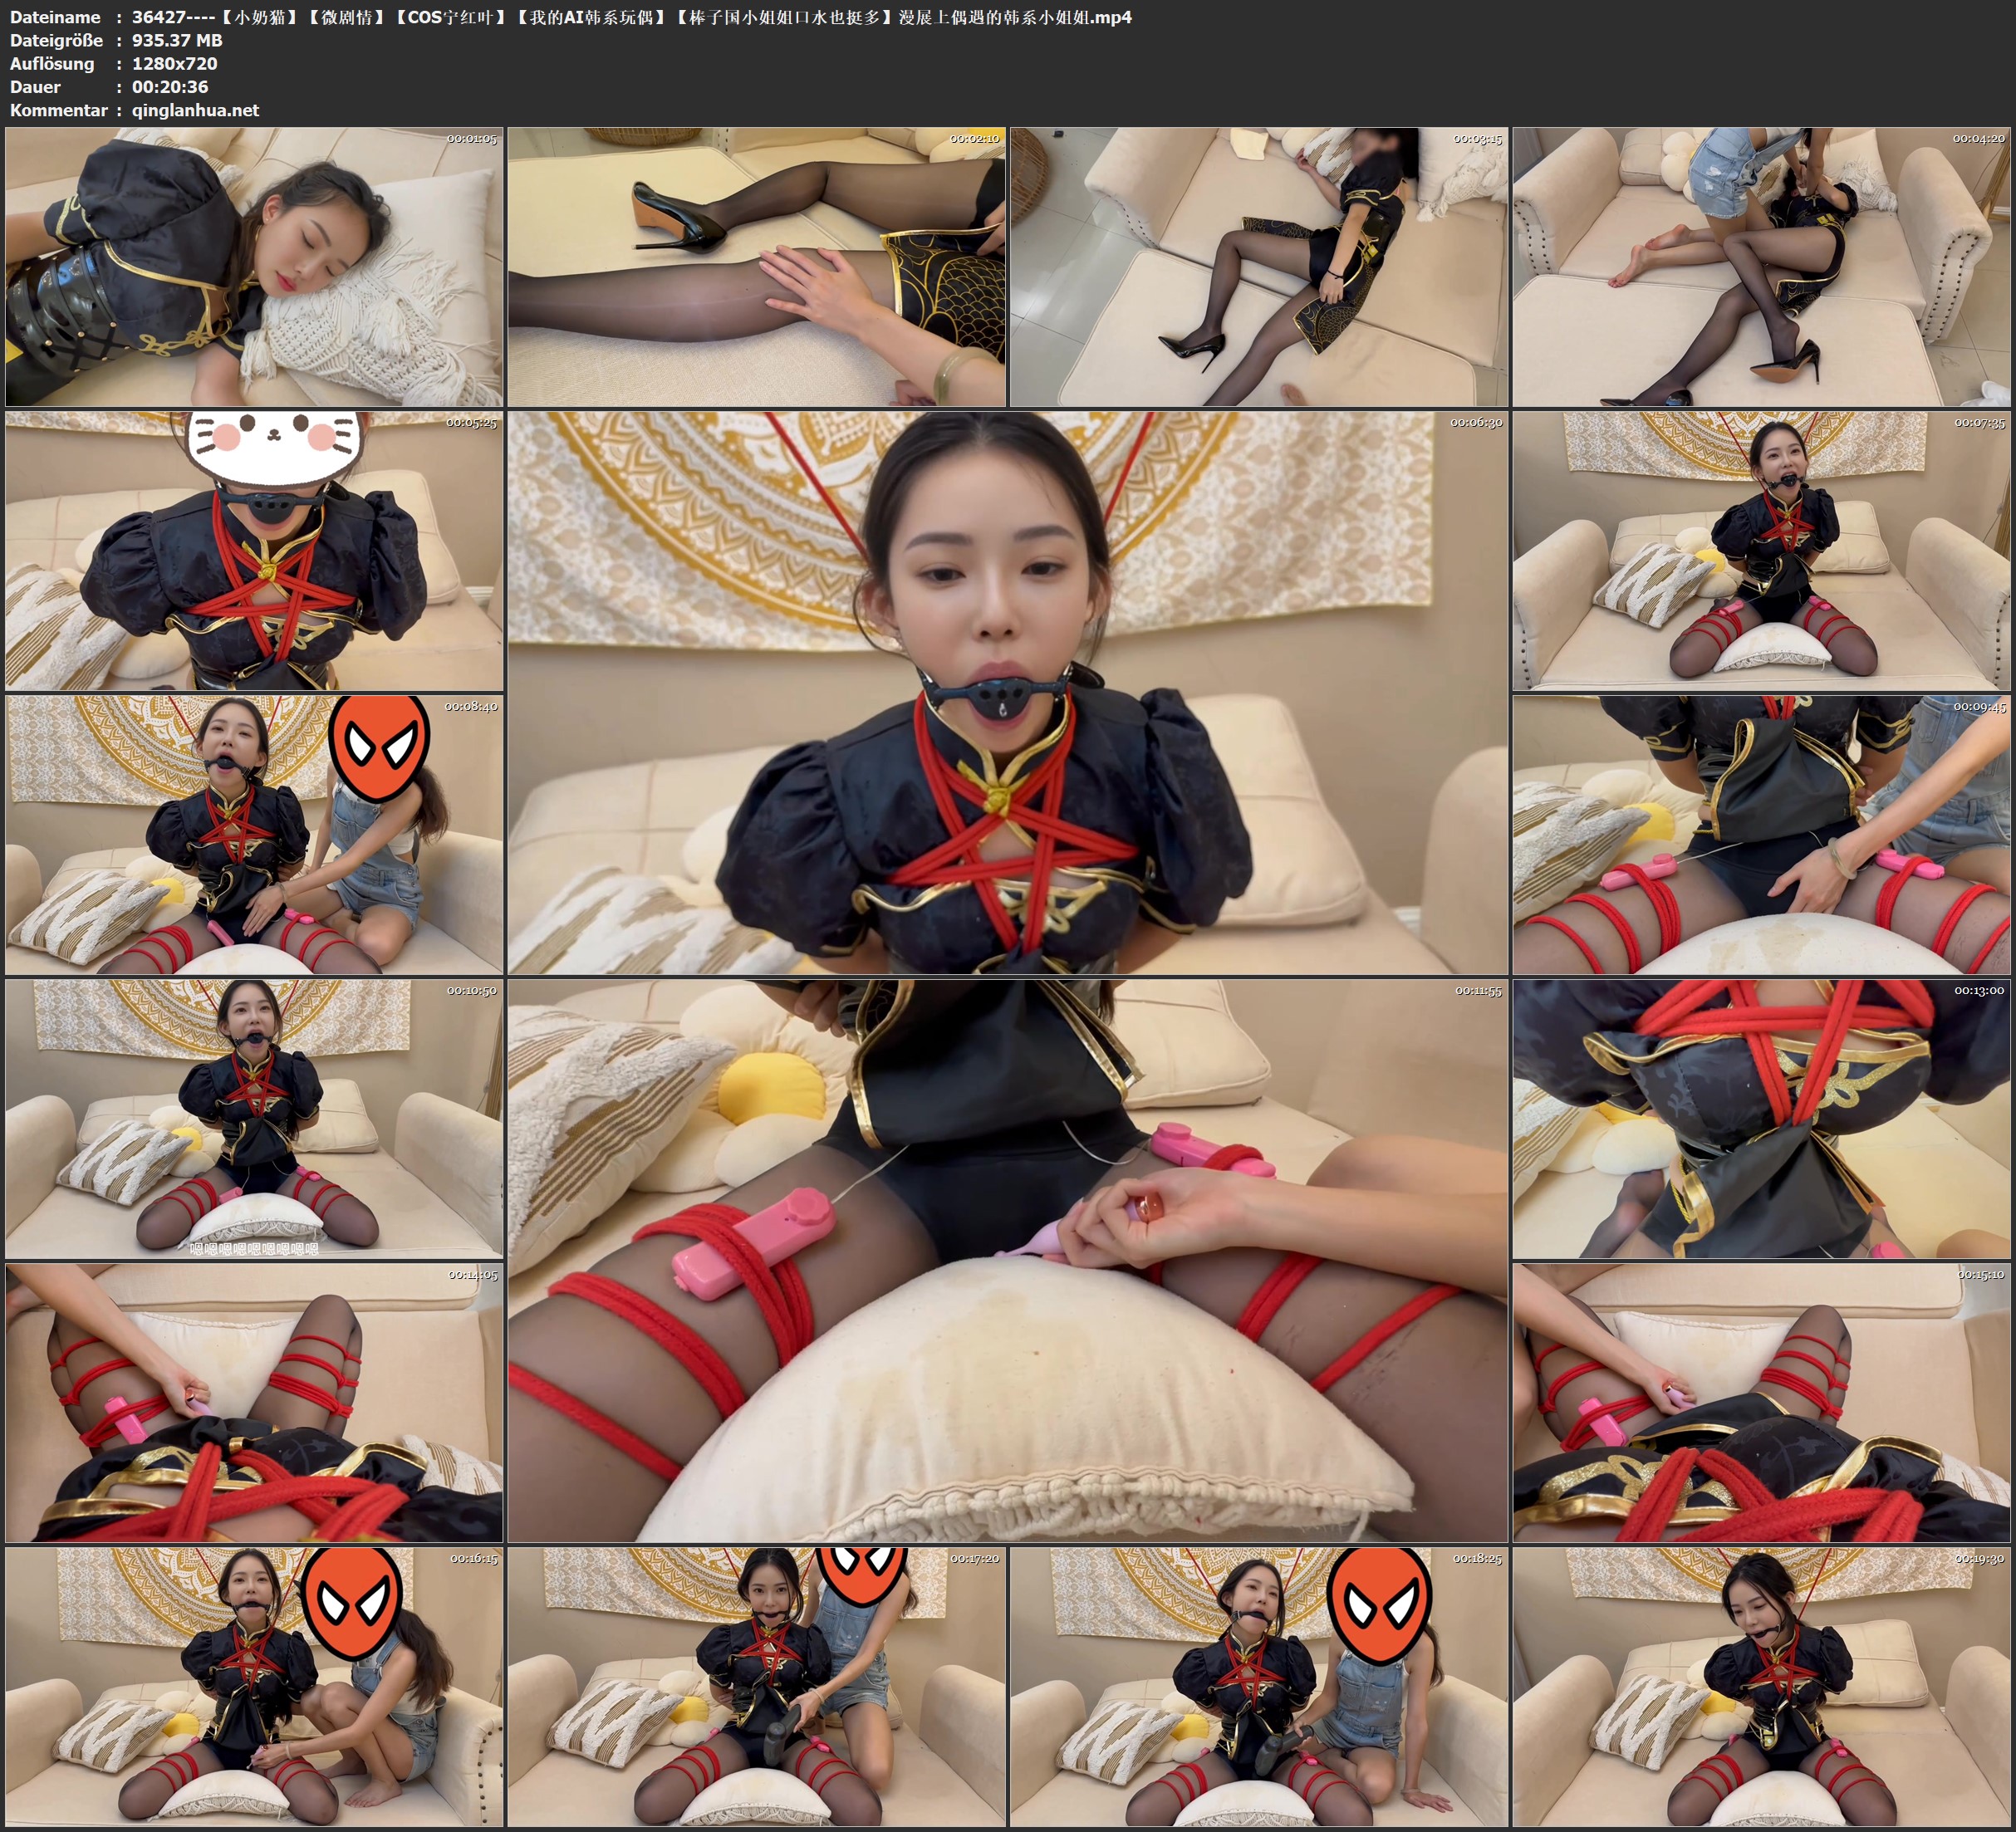Screen dimensions: 2016x1832
Task: Click the qinglanhua.net comment text
Action: pos(195,110)
